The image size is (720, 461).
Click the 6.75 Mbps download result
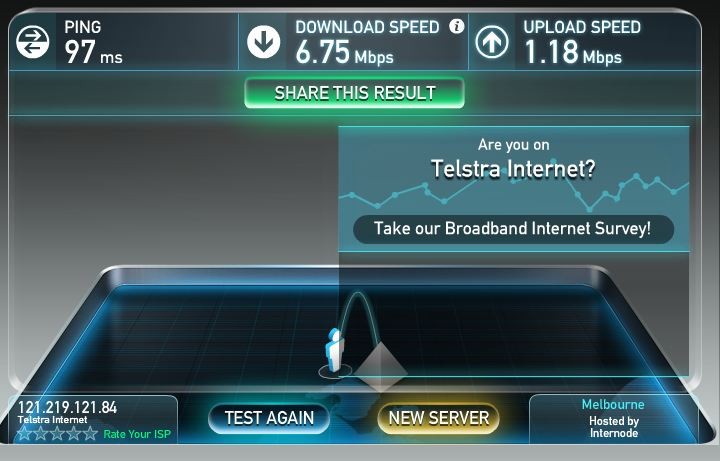[x=344, y=51]
